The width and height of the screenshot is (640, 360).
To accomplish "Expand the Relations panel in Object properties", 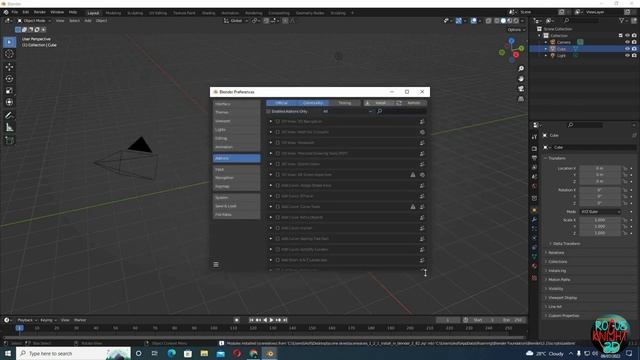I will pyautogui.click(x=555, y=253).
